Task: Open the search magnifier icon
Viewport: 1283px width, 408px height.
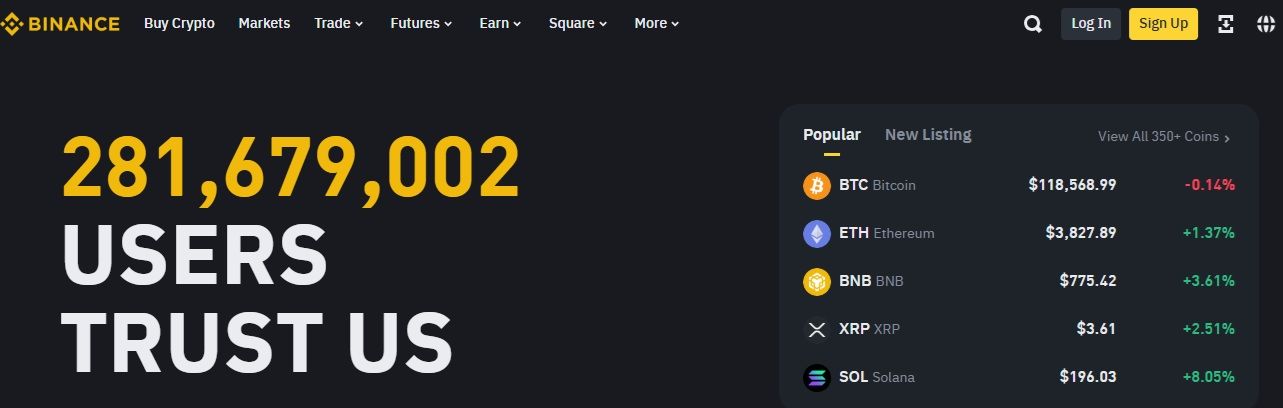Action: [x=1033, y=24]
